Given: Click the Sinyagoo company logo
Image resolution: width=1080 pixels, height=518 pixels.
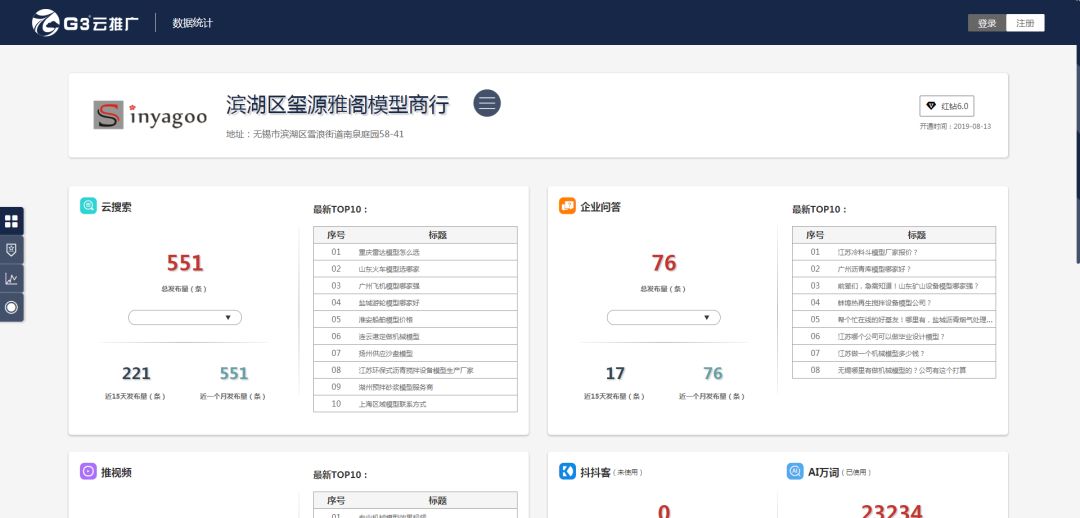Looking at the screenshot, I should [x=150, y=116].
